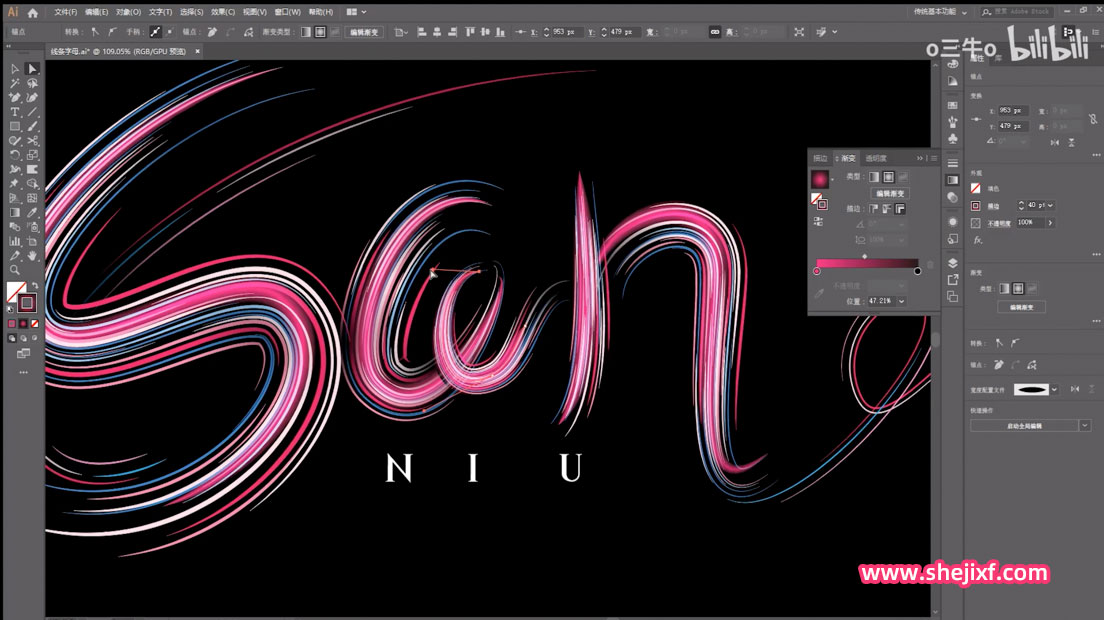1104x620 pixels.
Task: Select the black gradient color stop
Action: tap(917, 271)
